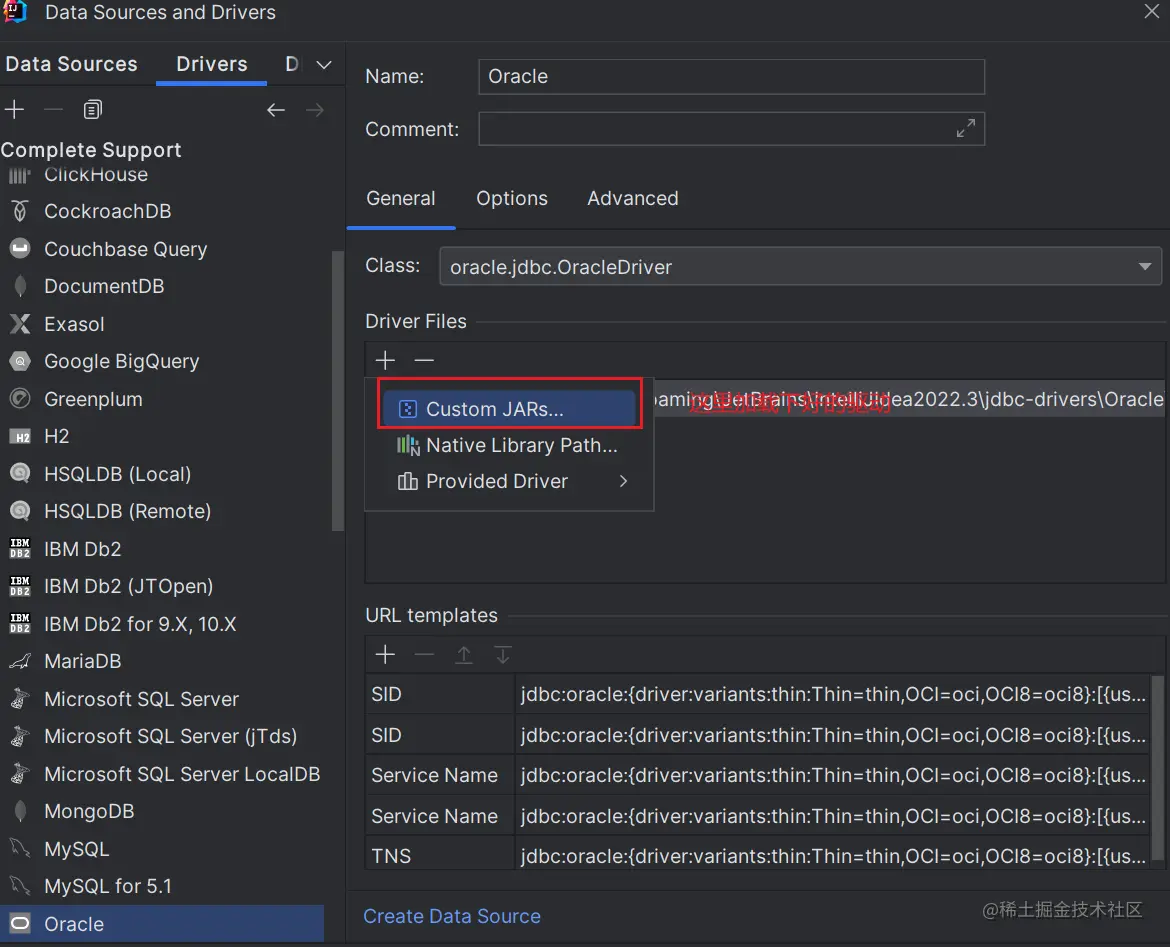Click the Google BigQuery icon

(x=20, y=361)
